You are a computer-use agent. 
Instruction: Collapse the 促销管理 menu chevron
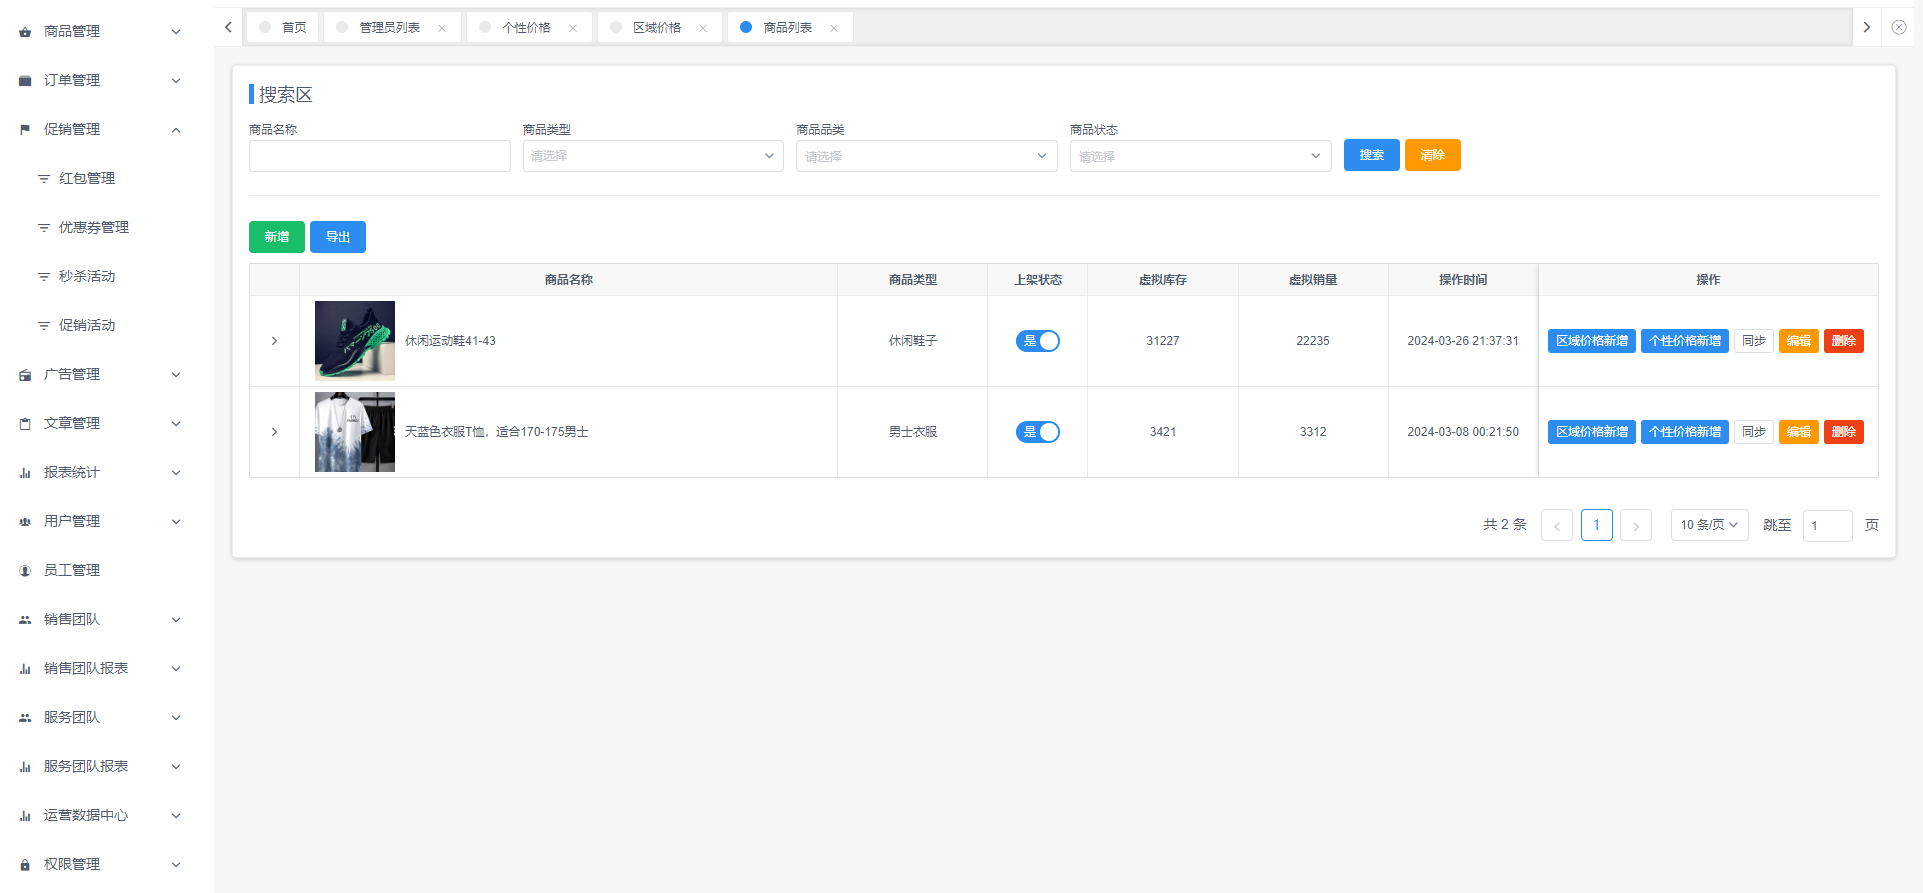[x=176, y=130]
